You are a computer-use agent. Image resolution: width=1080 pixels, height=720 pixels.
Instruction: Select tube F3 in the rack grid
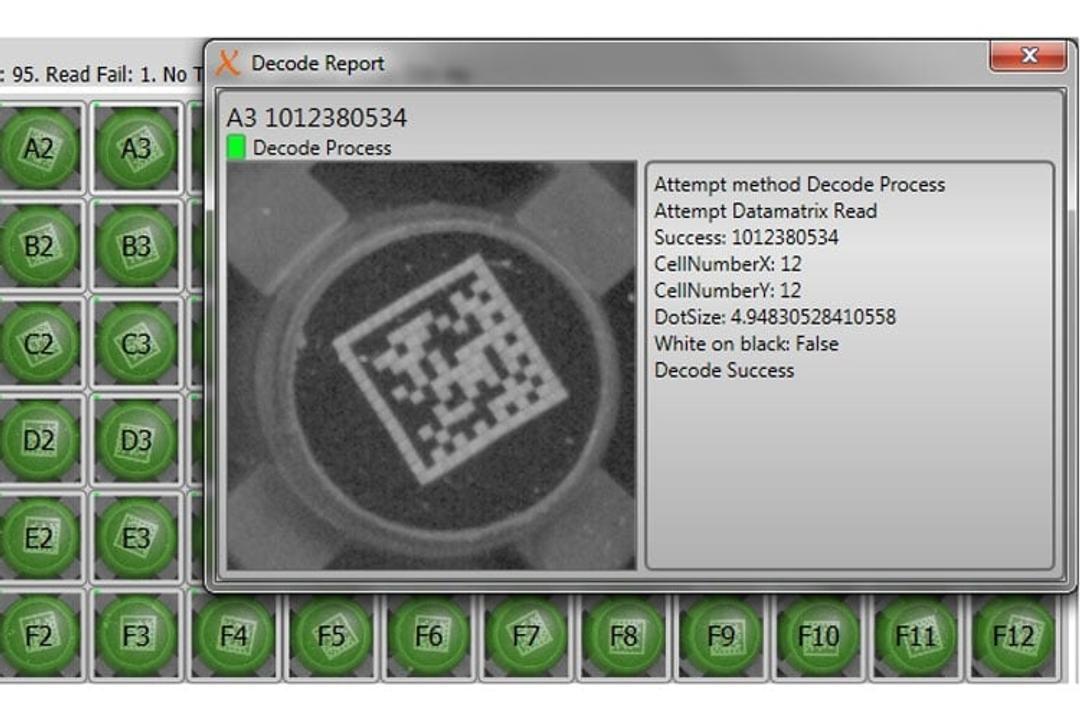tap(136, 635)
